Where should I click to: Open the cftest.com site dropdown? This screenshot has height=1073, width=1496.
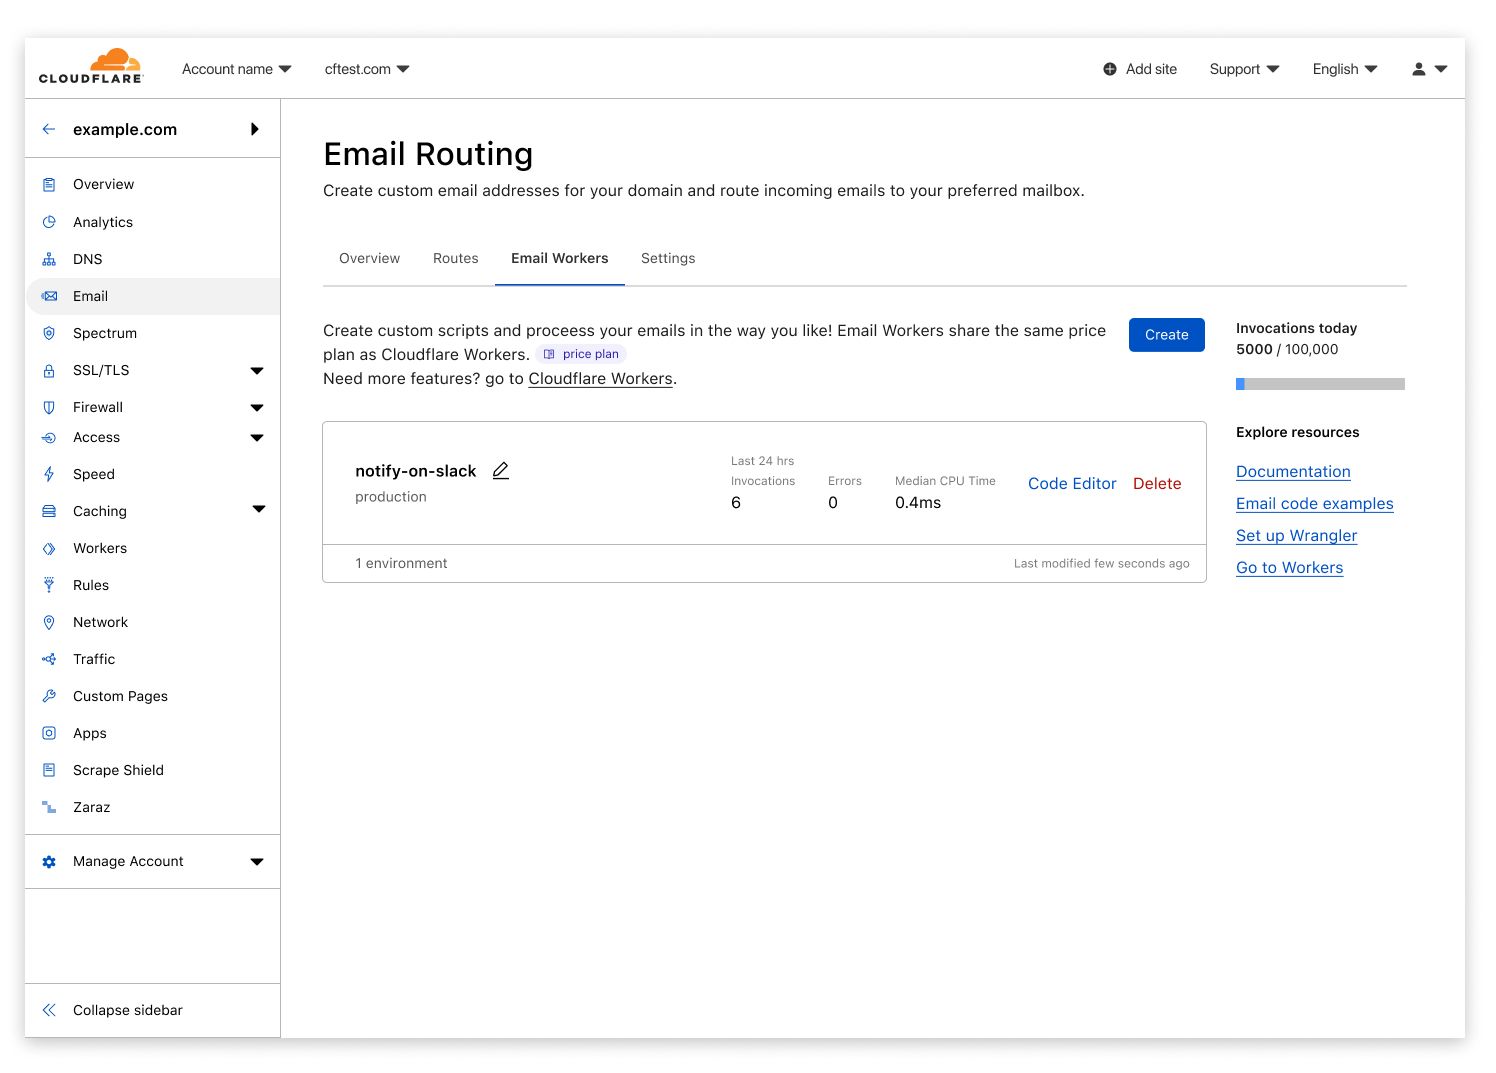pyautogui.click(x=367, y=69)
